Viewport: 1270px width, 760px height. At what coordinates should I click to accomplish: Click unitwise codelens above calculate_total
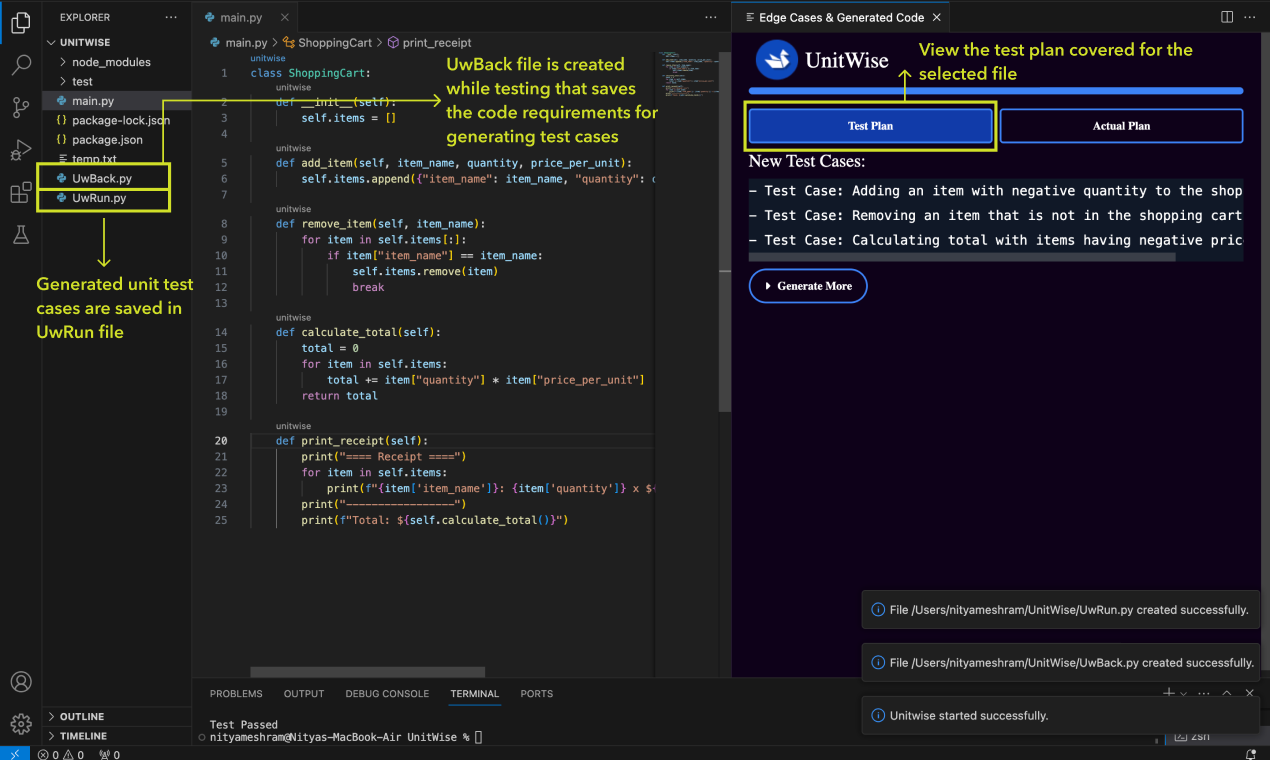[294, 317]
